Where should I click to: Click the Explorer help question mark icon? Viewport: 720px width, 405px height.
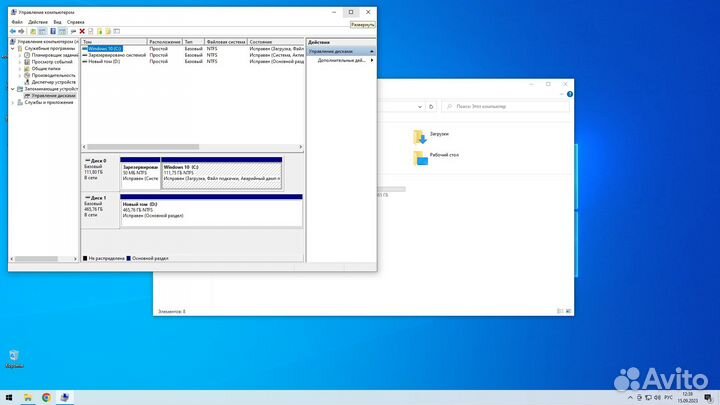click(570, 94)
